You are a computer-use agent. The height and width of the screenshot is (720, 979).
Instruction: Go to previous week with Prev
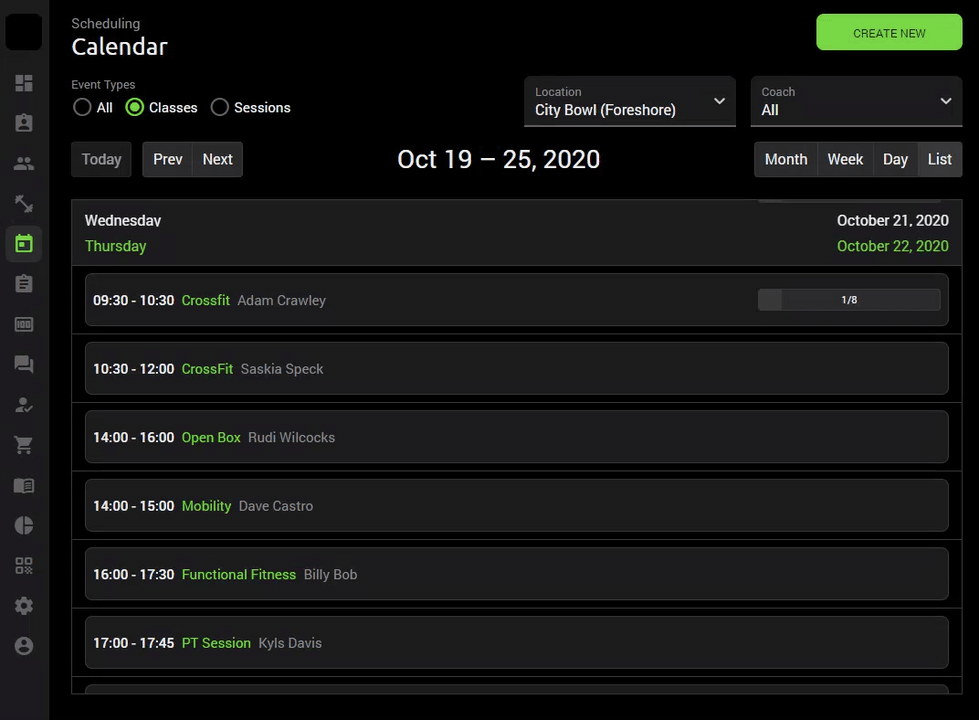point(167,159)
